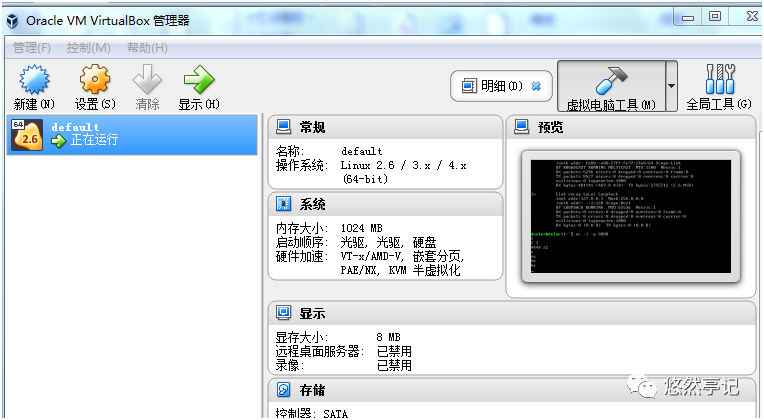Screen dimensions: 764x420
Task: Click the Preview (预览) section monitor icon
Action: coord(521,127)
